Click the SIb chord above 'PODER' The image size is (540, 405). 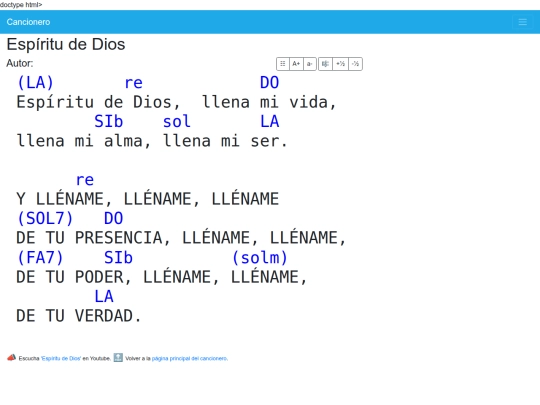tap(118, 258)
